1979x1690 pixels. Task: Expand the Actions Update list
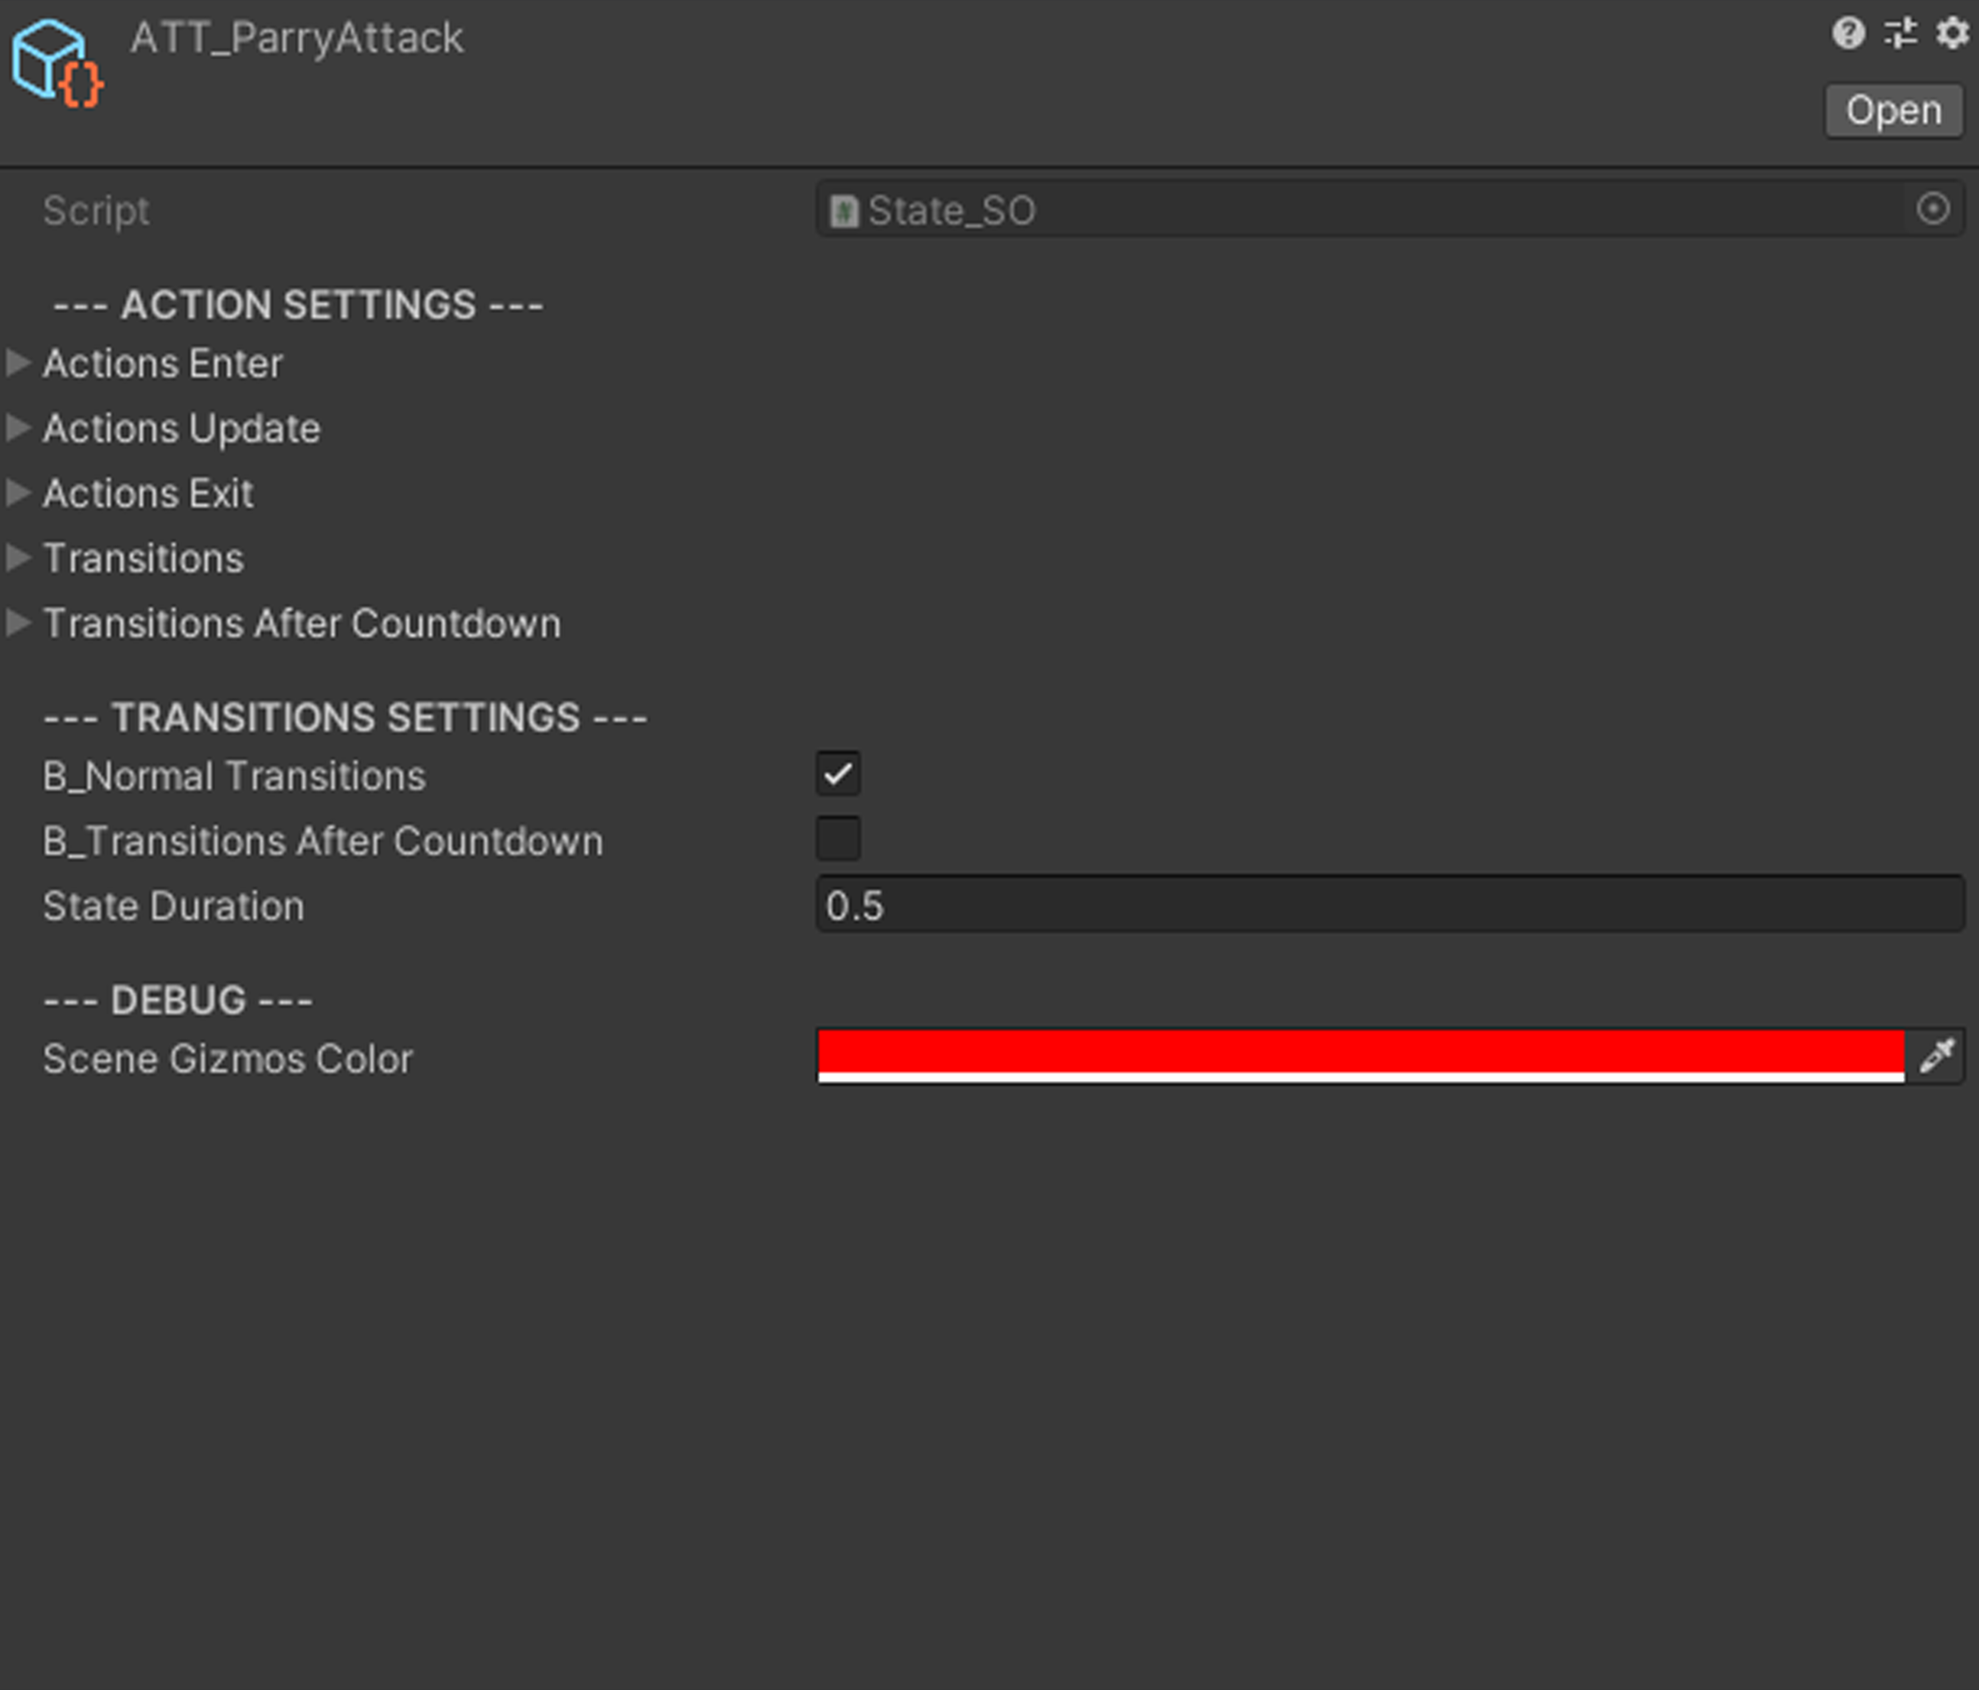(18, 428)
